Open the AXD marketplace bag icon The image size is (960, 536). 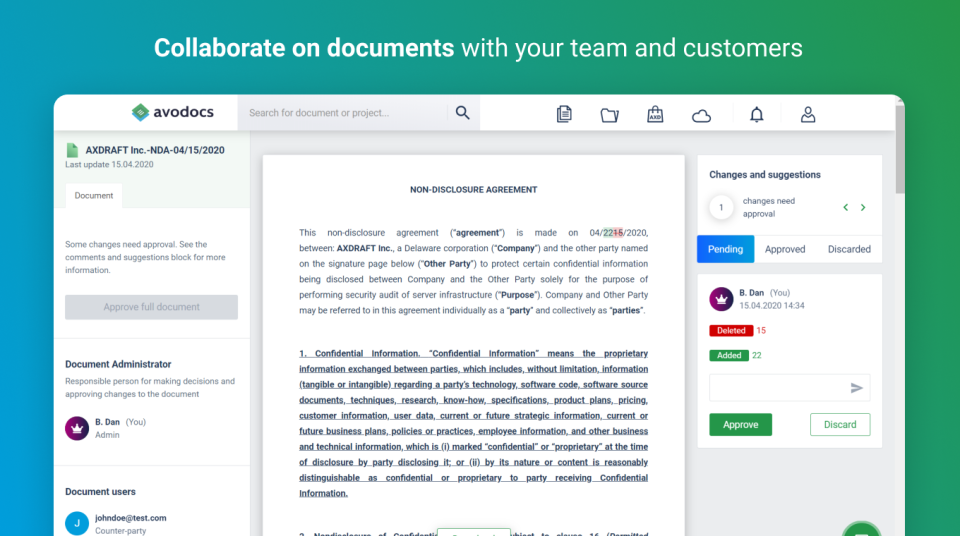tap(655, 114)
